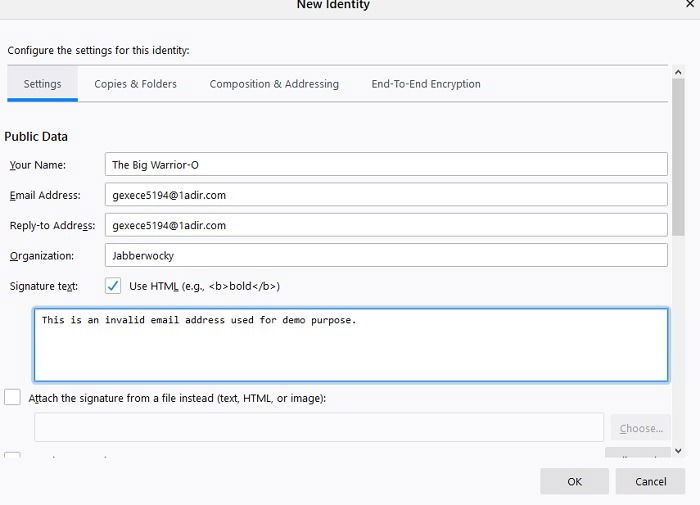The height and width of the screenshot is (505, 700).
Task: Click the scrollbar up arrow
Action: (679, 72)
